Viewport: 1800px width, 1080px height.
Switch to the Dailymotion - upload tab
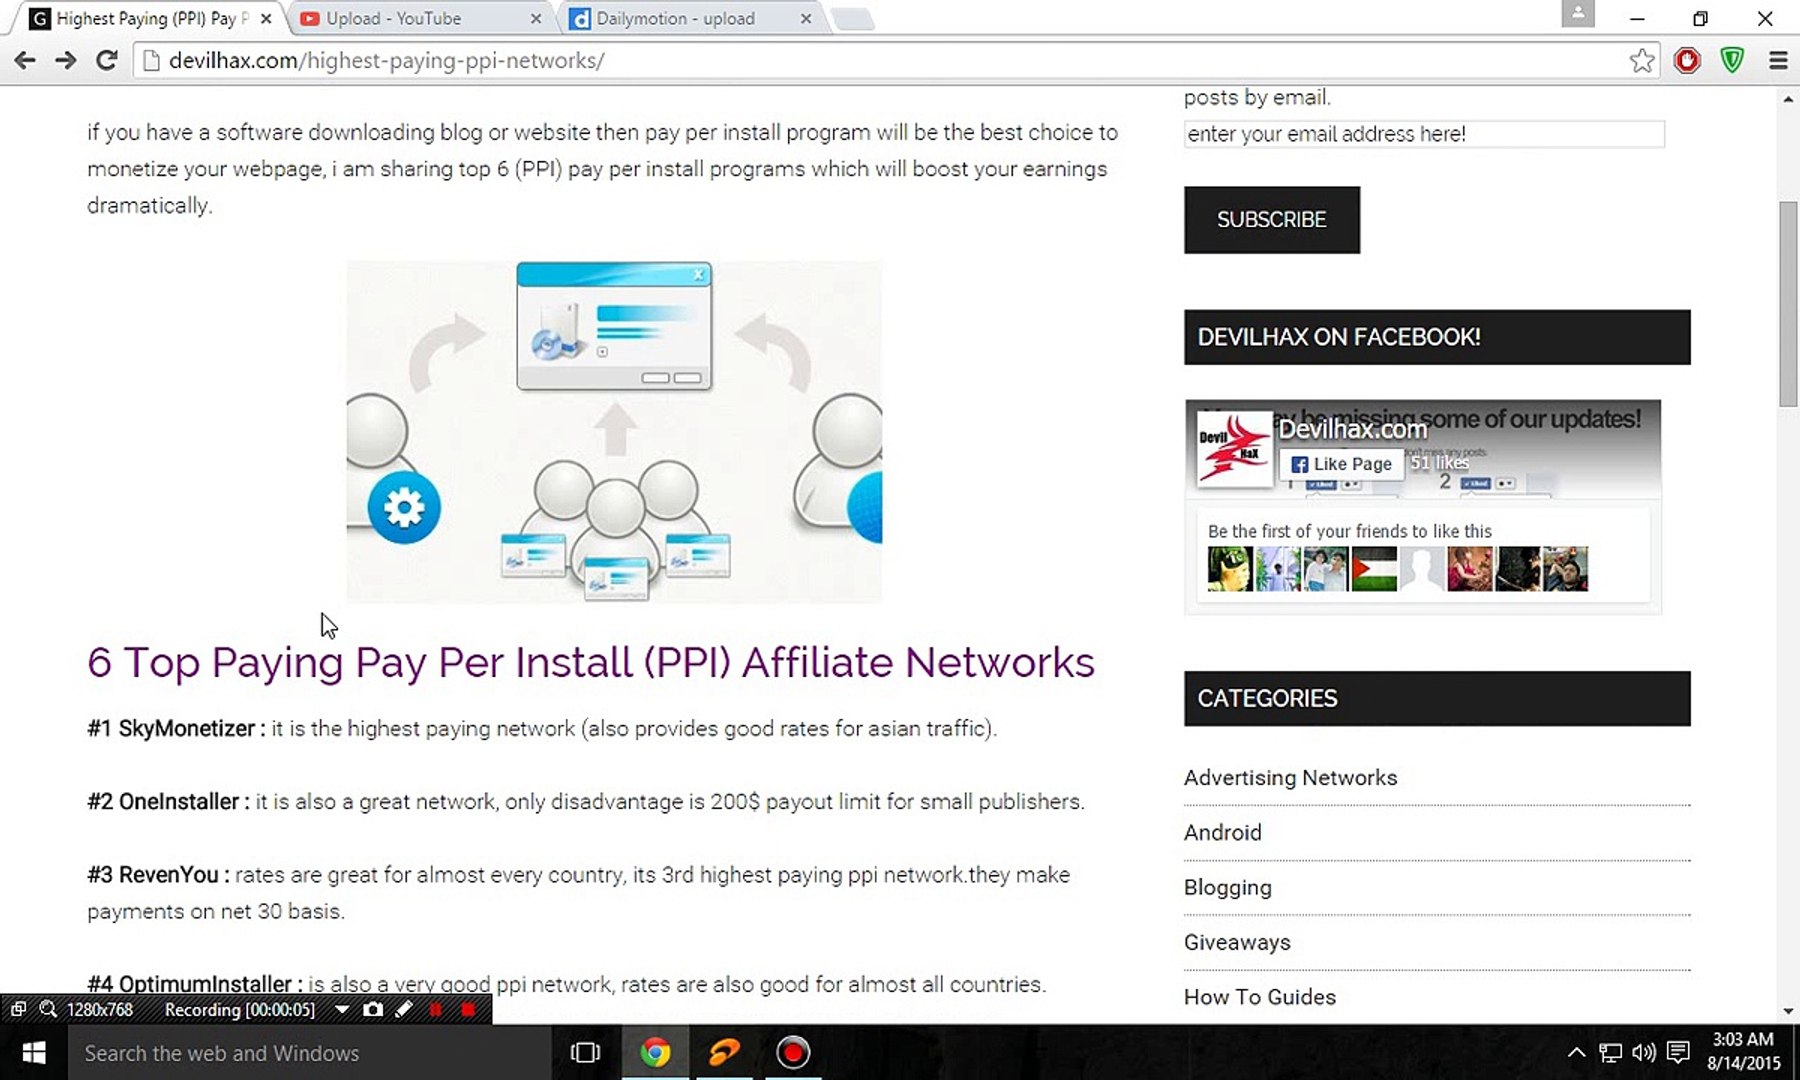click(690, 19)
